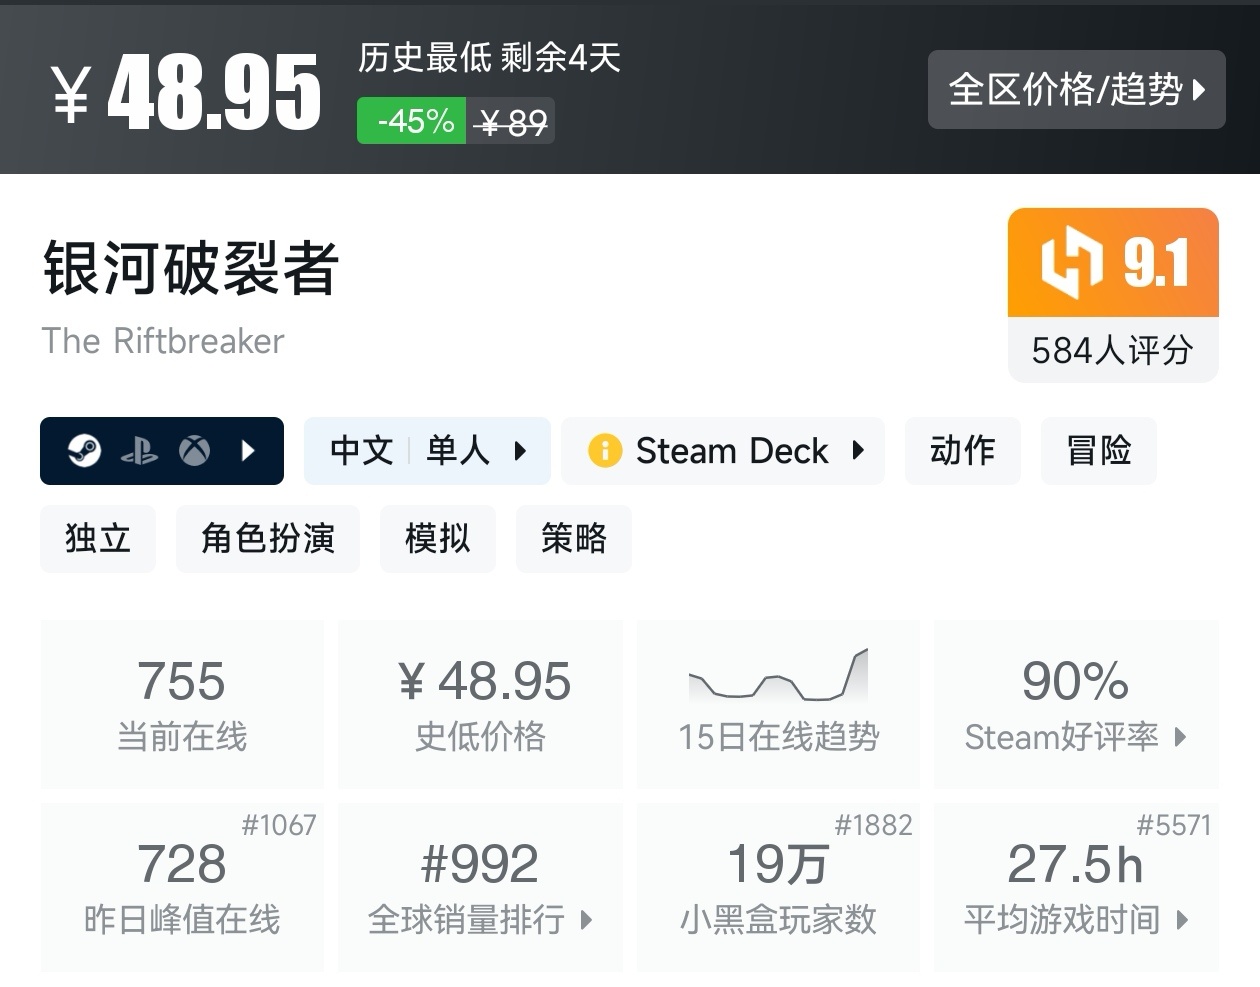Select the 角色扮演 tag
The image size is (1260, 987).
(x=267, y=539)
